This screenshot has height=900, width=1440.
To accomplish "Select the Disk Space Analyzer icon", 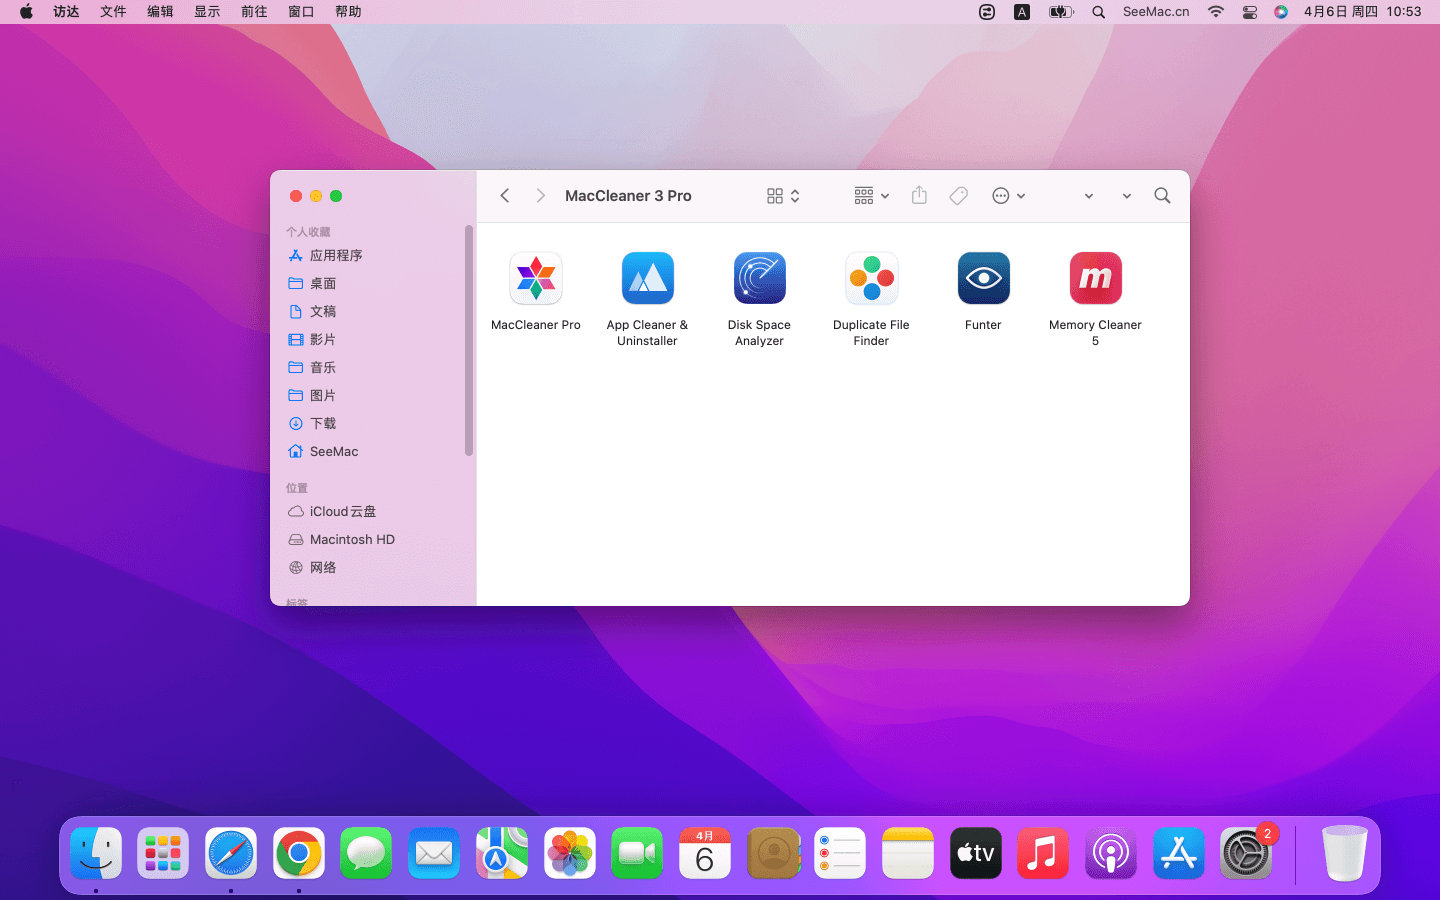I will click(x=760, y=278).
